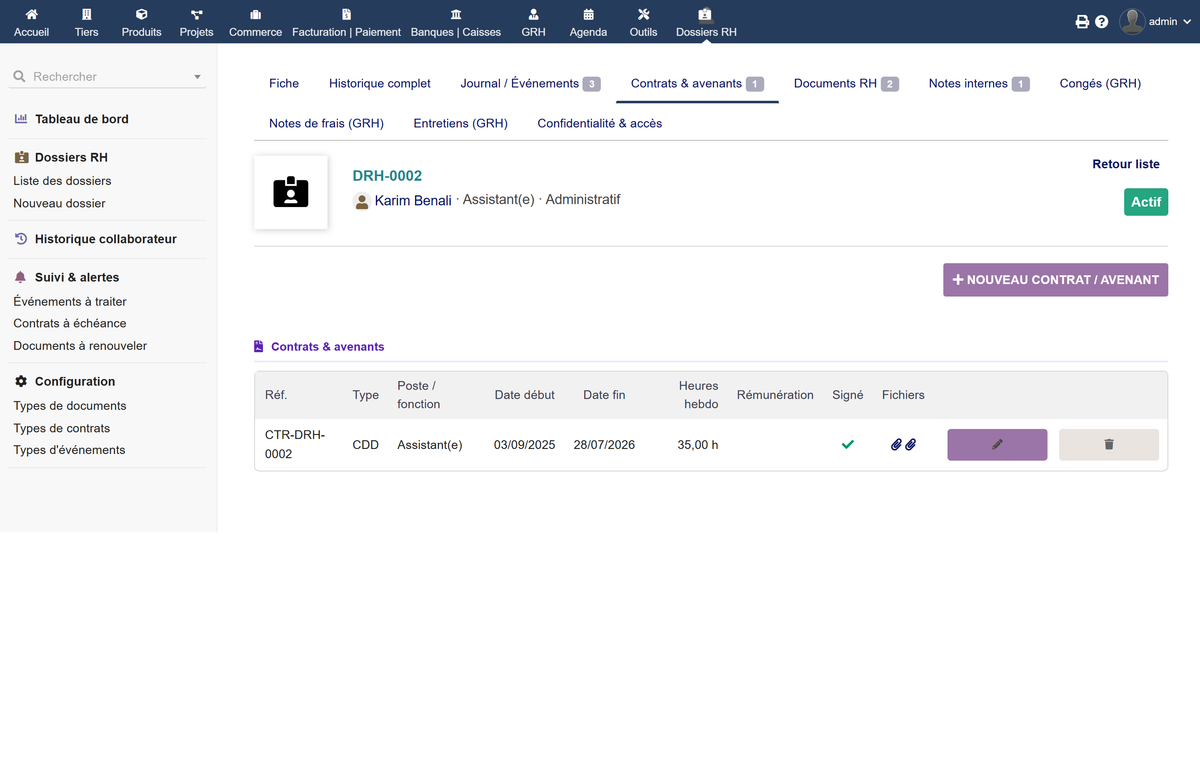Delete contract CTR-DRH-0002 trash button
This screenshot has width=1200, height=783.
(1109, 445)
